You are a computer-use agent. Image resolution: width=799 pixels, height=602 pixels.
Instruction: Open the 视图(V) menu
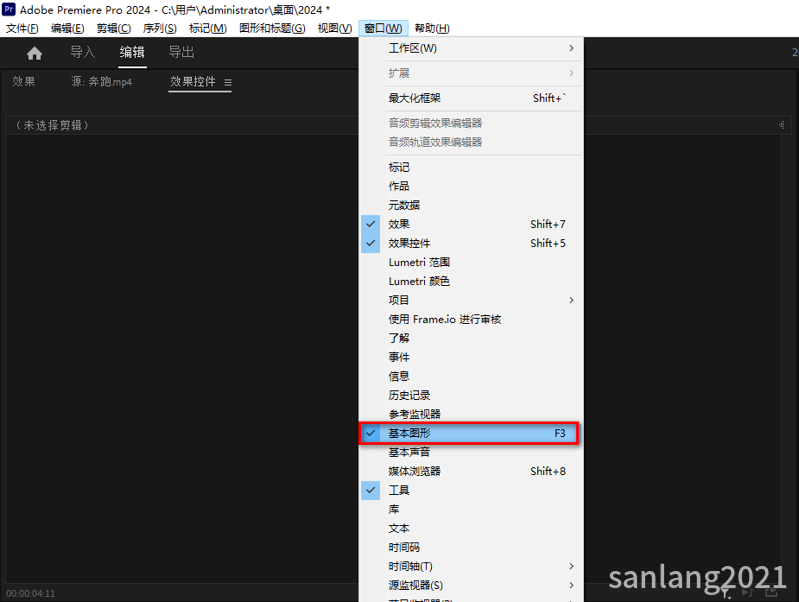335,28
